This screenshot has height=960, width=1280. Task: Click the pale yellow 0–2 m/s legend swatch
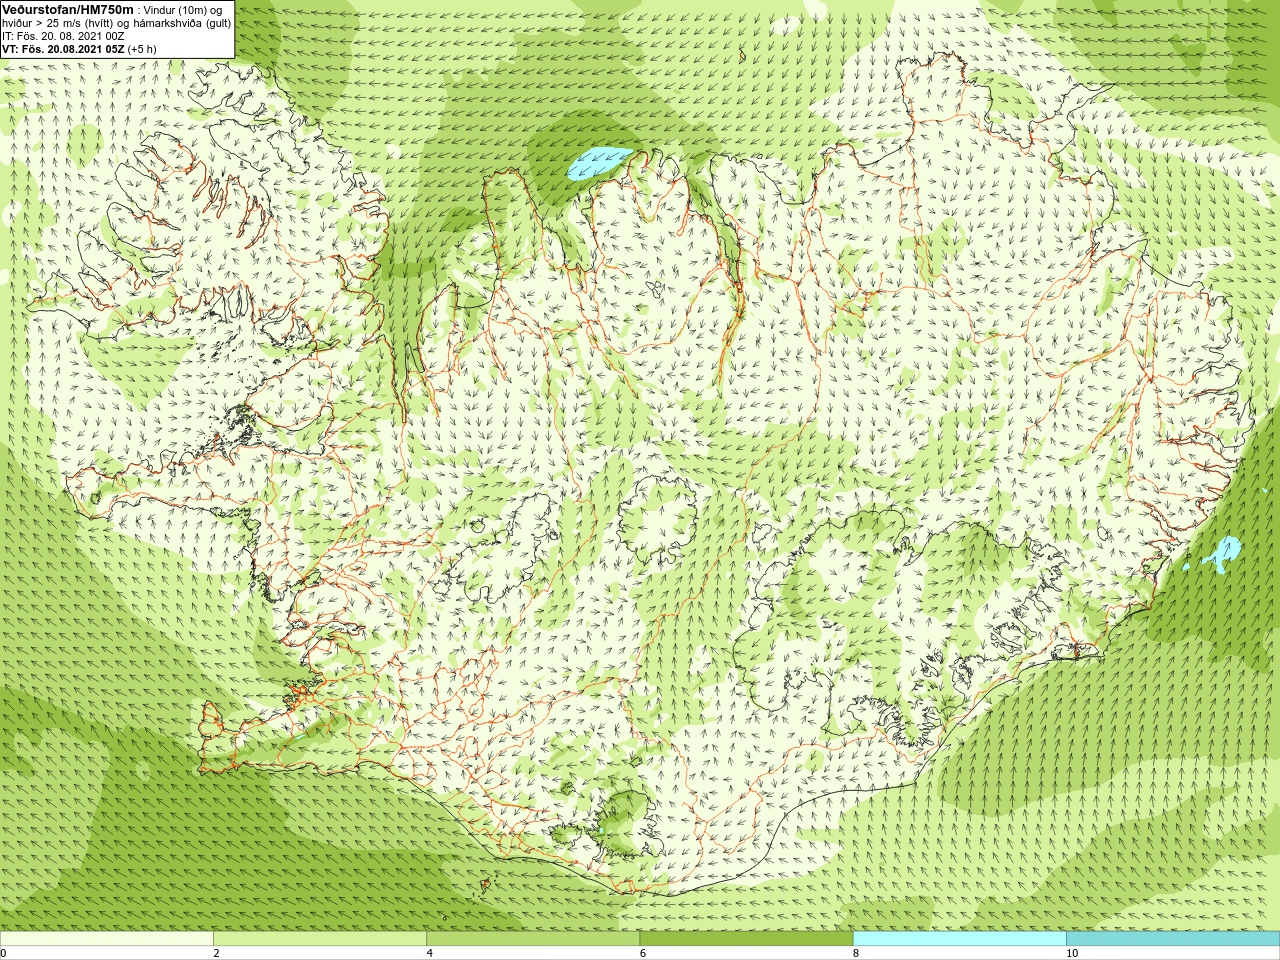pyautogui.click(x=107, y=939)
